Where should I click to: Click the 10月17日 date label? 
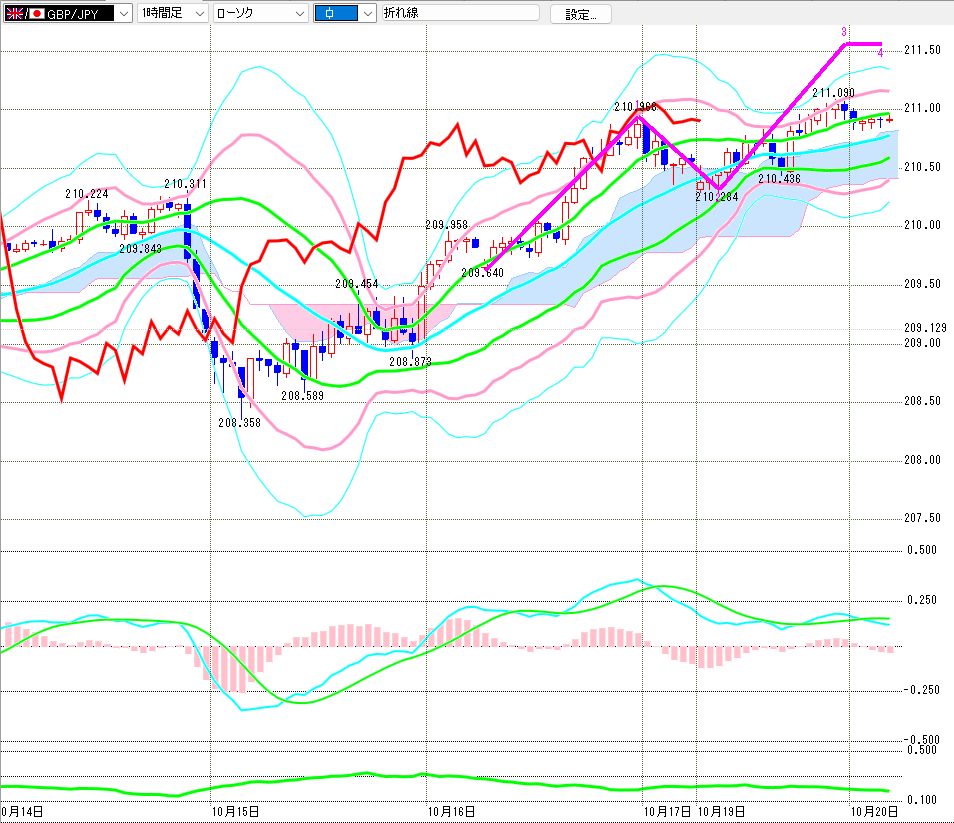tap(667, 811)
